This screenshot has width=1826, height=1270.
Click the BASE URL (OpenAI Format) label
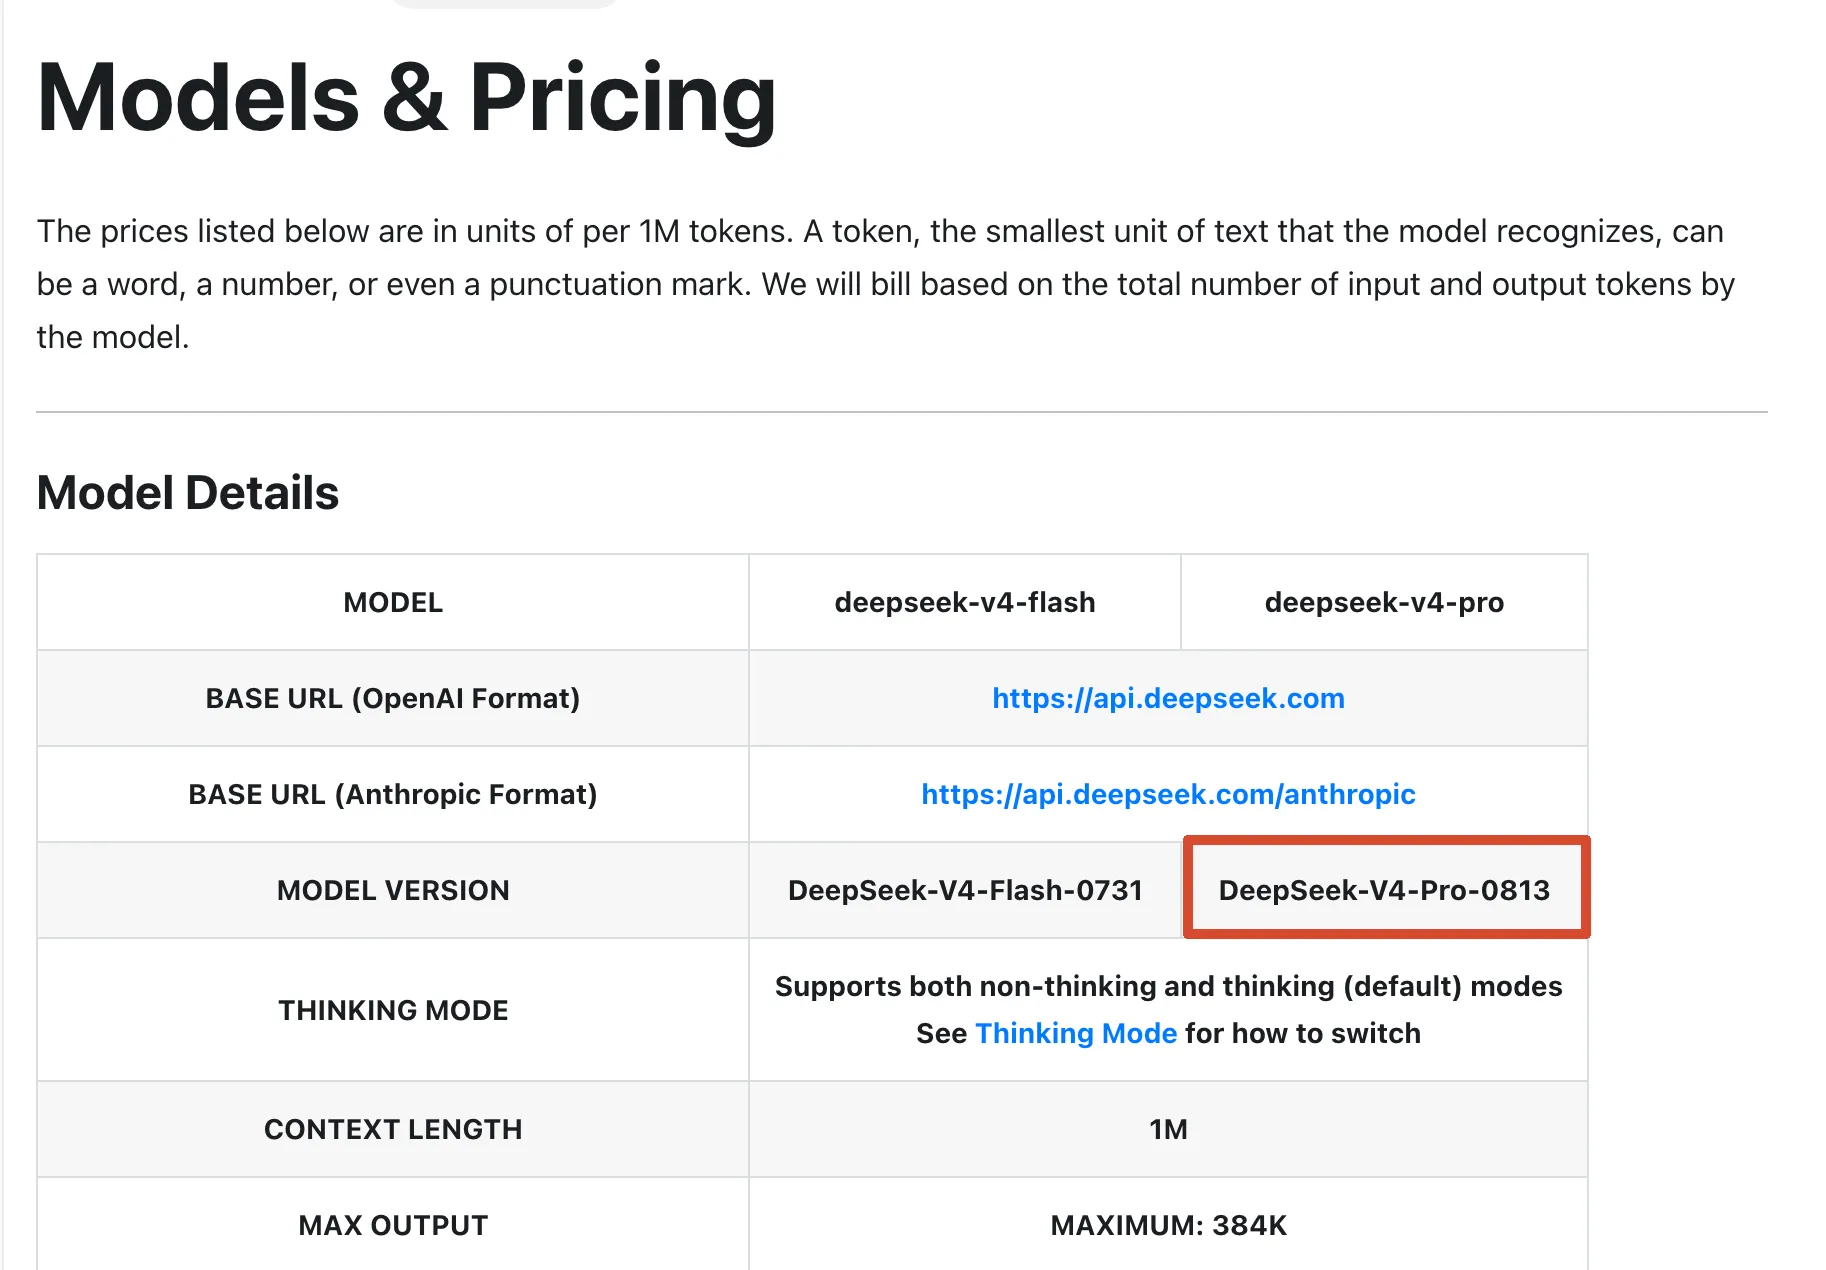(x=393, y=698)
